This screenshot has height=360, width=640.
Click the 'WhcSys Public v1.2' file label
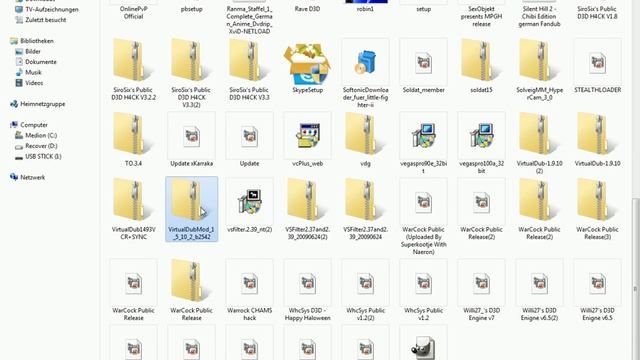(423, 314)
